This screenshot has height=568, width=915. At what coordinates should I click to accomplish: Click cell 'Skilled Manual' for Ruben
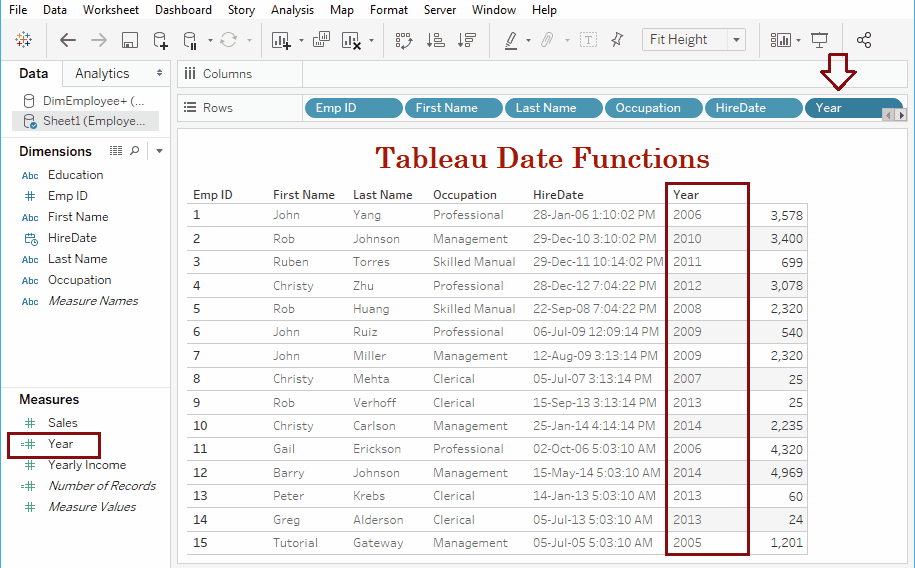pos(474,262)
